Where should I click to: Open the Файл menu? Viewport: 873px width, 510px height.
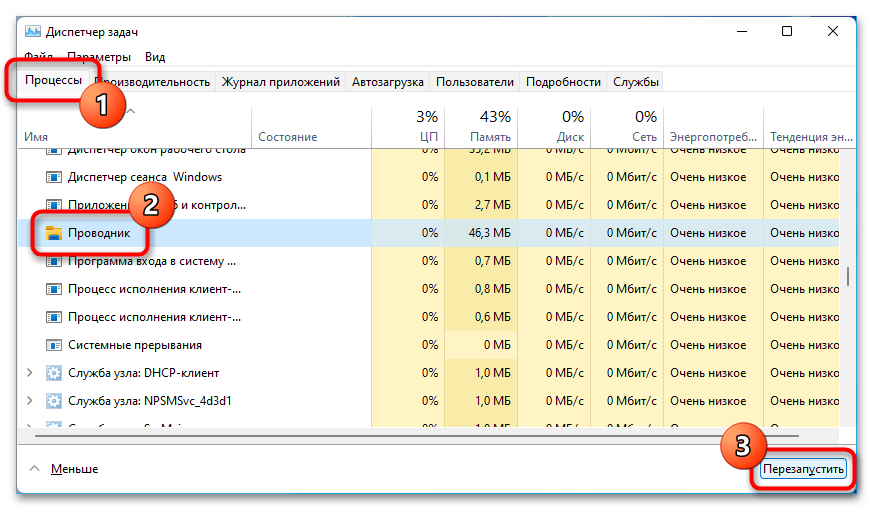click(x=38, y=57)
